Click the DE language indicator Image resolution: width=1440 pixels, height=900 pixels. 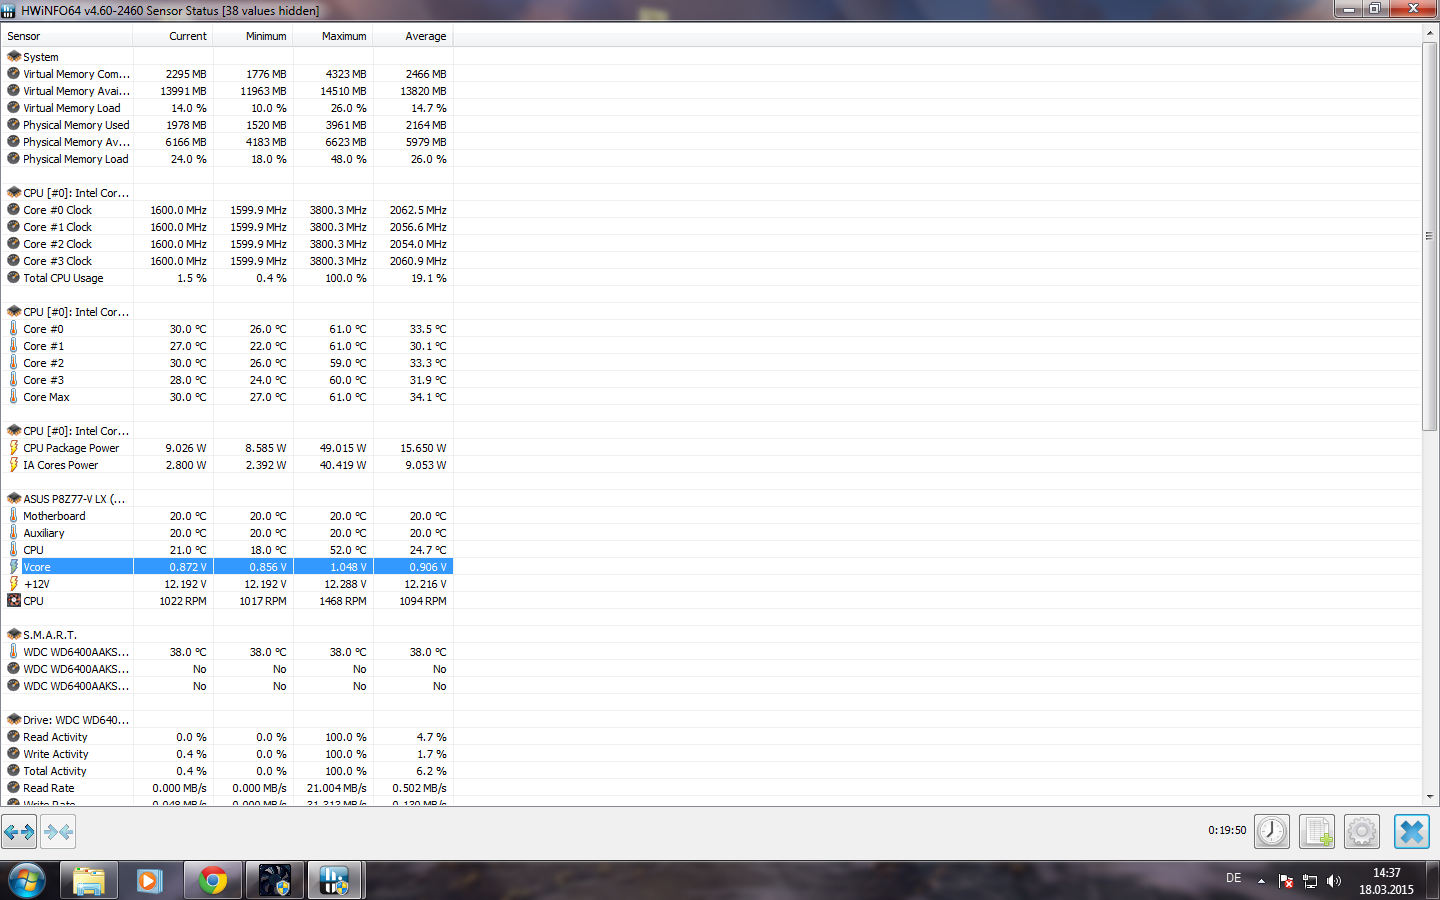[1233, 878]
